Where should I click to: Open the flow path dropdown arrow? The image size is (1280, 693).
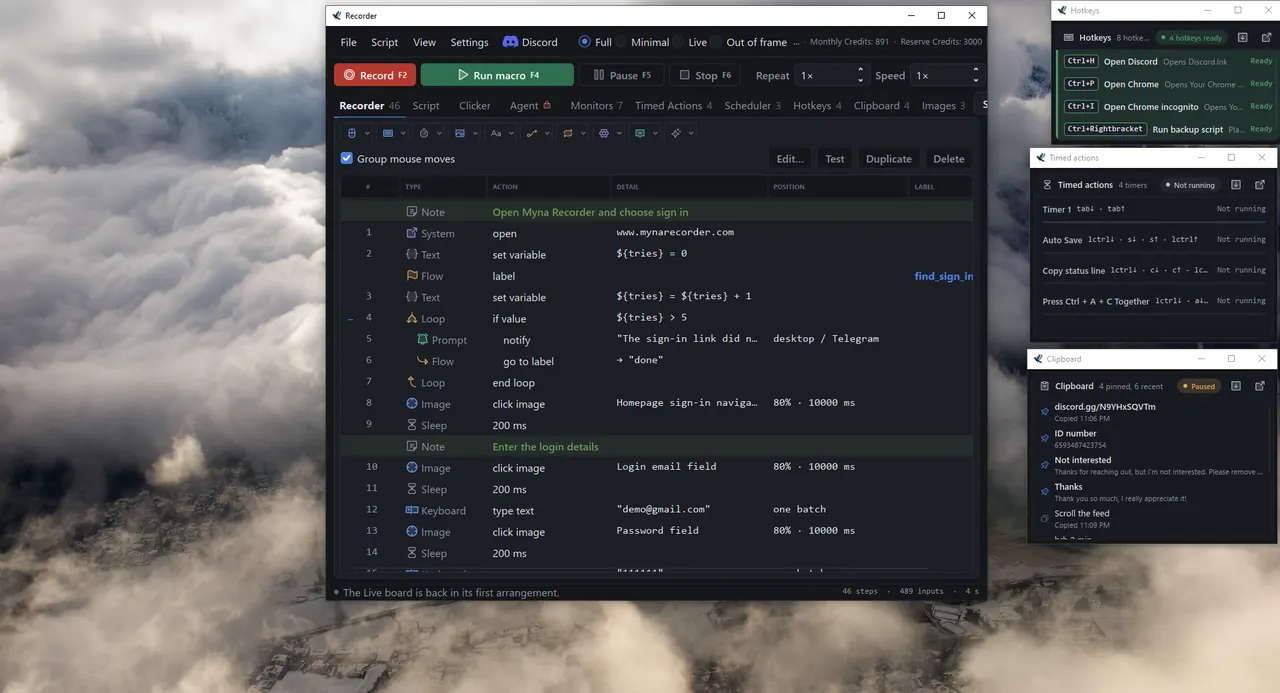pos(547,133)
